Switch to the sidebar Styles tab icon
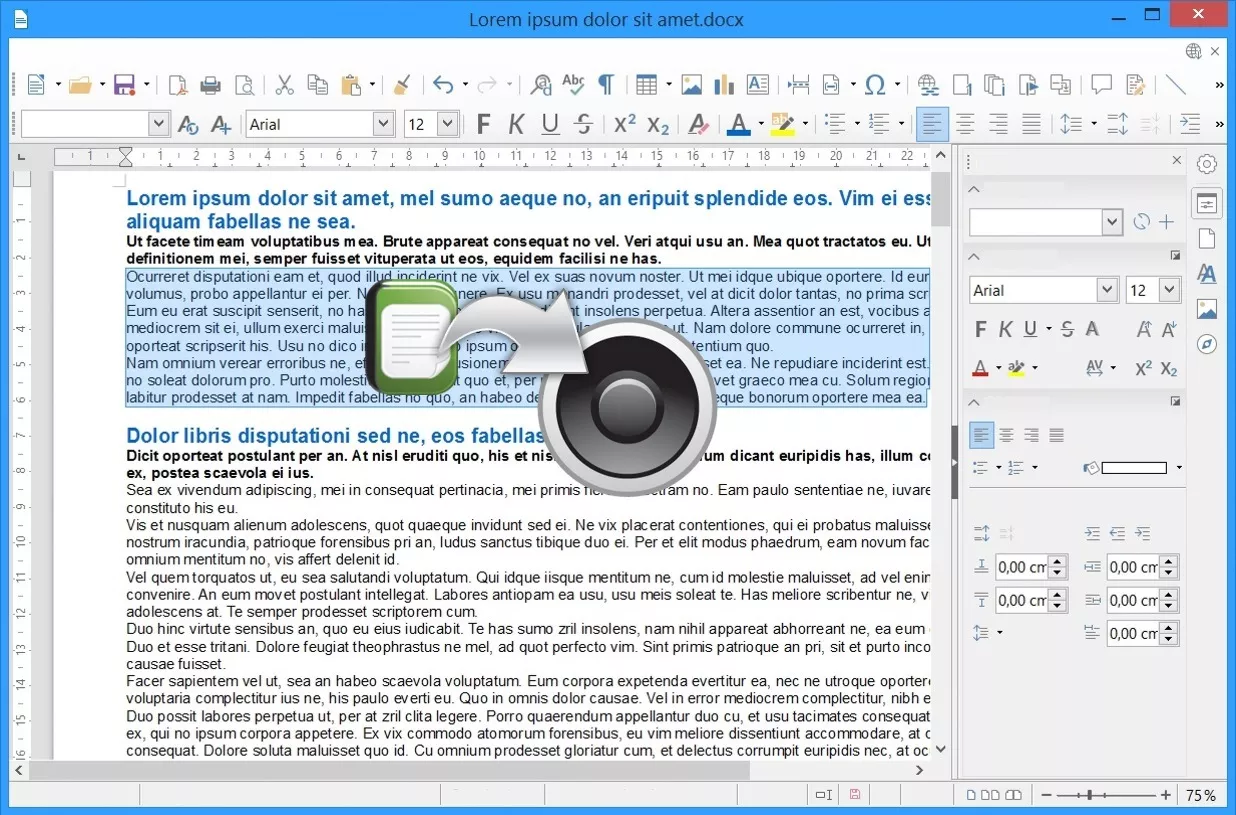Image resolution: width=1236 pixels, height=815 pixels. [x=1207, y=274]
